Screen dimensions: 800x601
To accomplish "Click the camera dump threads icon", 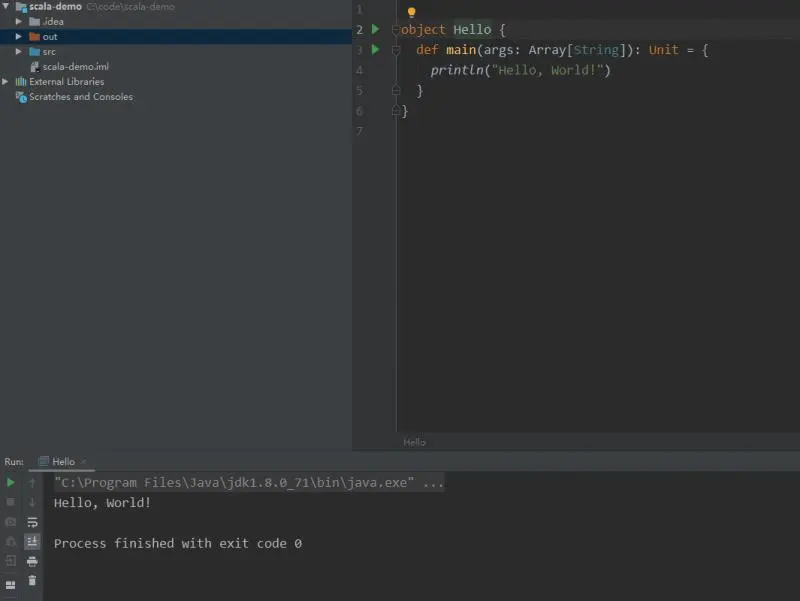I will coord(10,522).
